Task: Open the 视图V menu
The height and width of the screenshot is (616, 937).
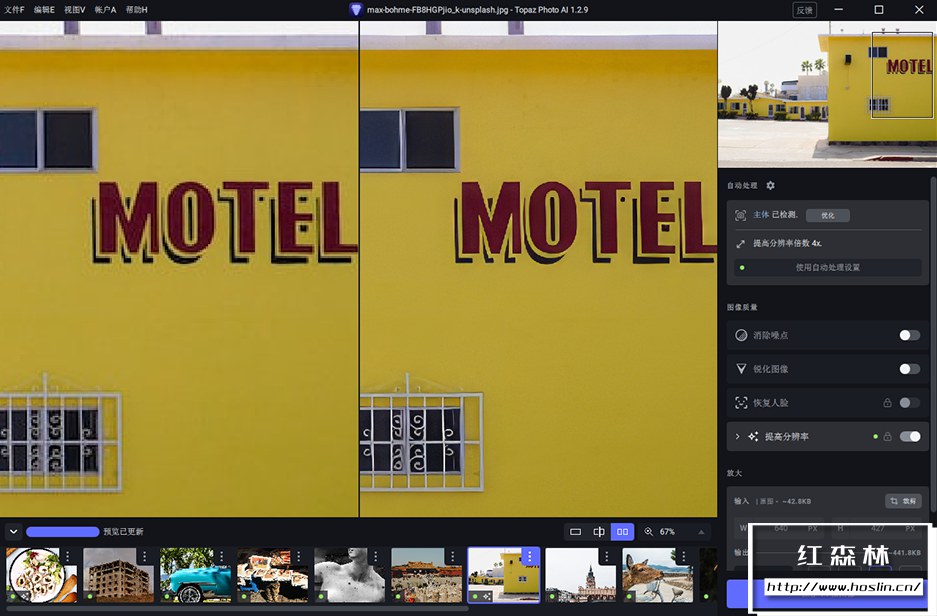Action: pyautogui.click(x=75, y=10)
